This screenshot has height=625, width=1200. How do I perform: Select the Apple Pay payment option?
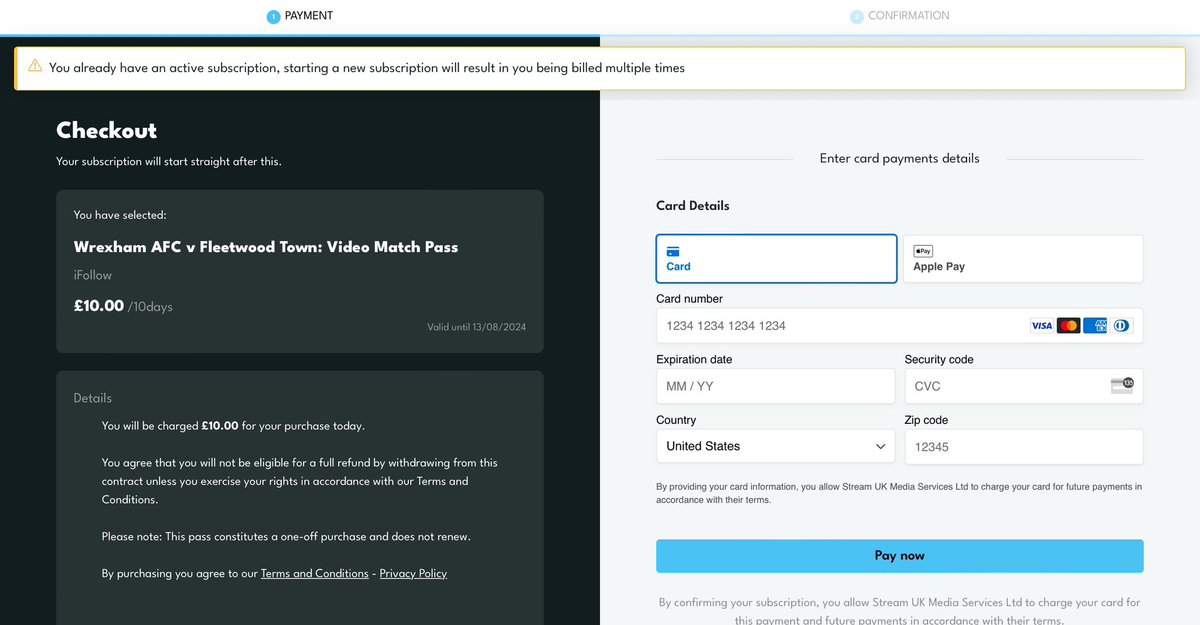1023,259
